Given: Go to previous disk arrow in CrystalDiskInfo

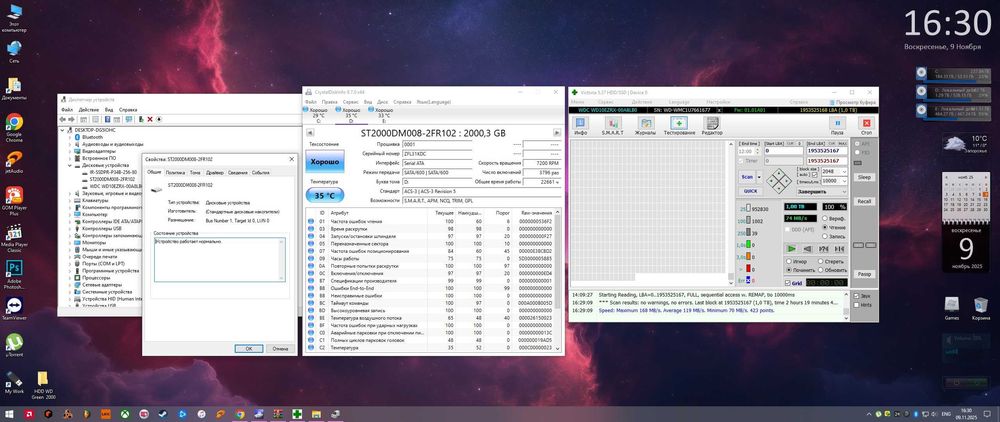Looking at the screenshot, I should 310,133.
